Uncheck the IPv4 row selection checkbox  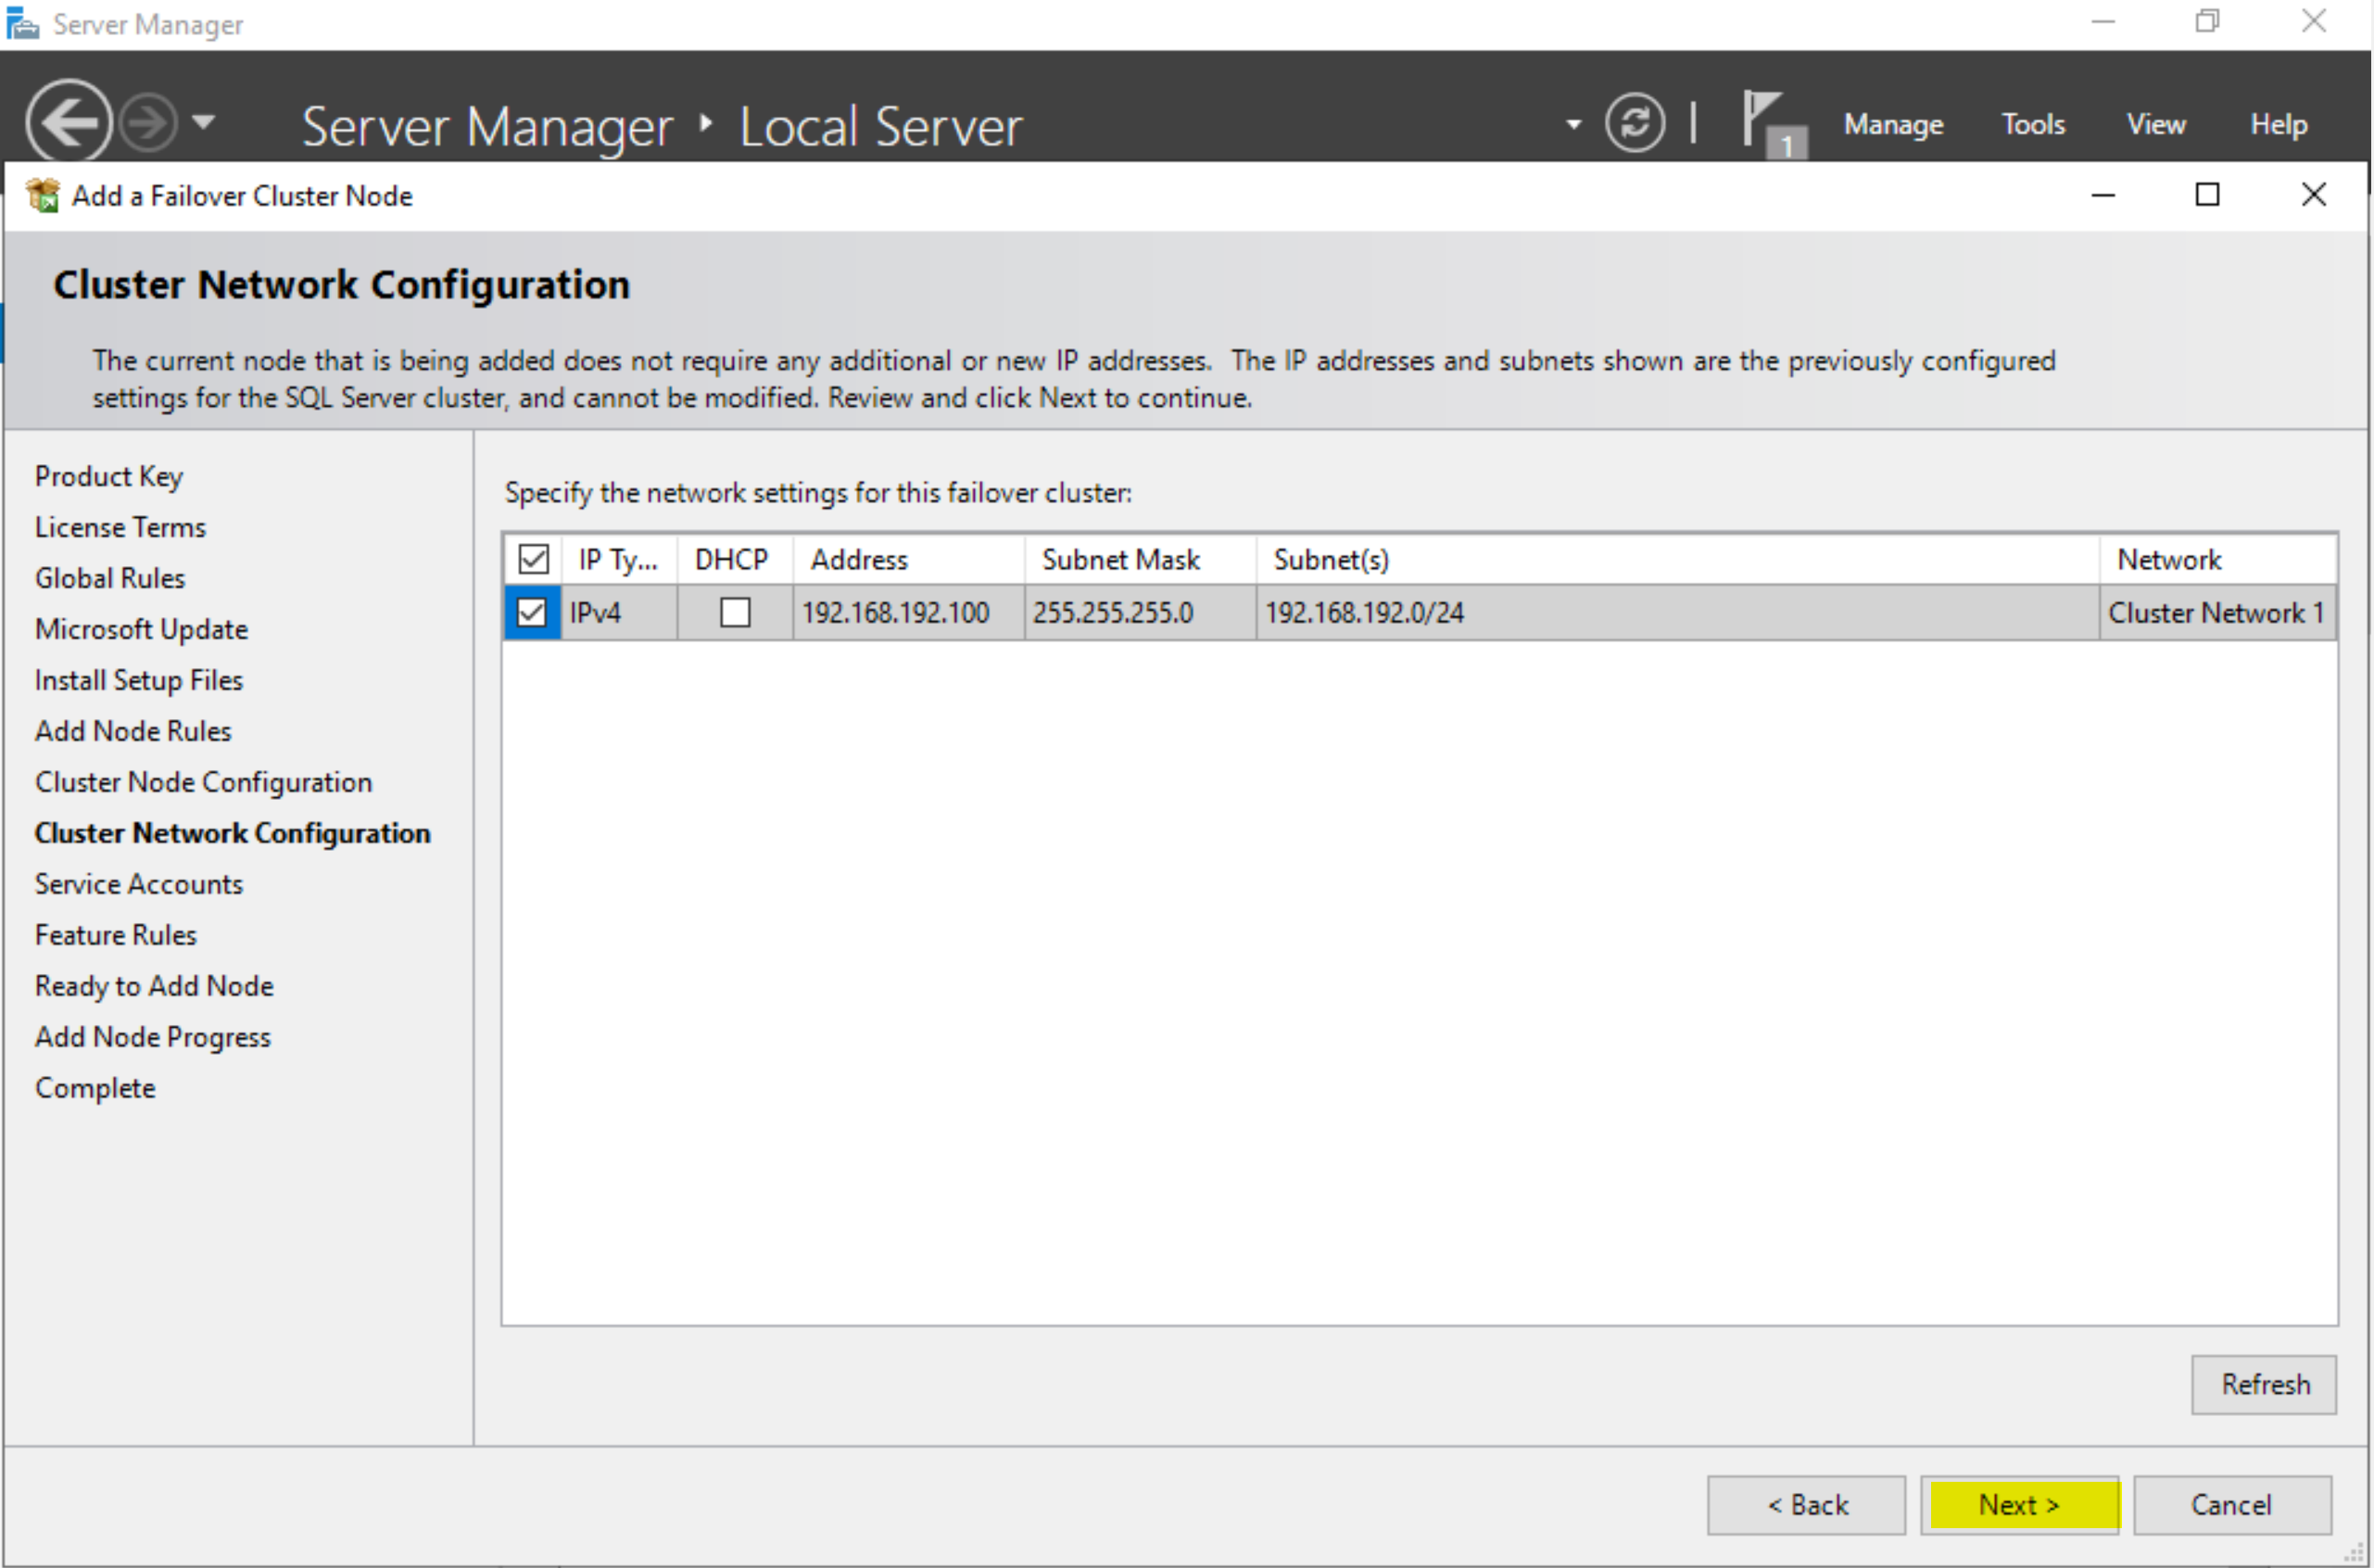532,612
